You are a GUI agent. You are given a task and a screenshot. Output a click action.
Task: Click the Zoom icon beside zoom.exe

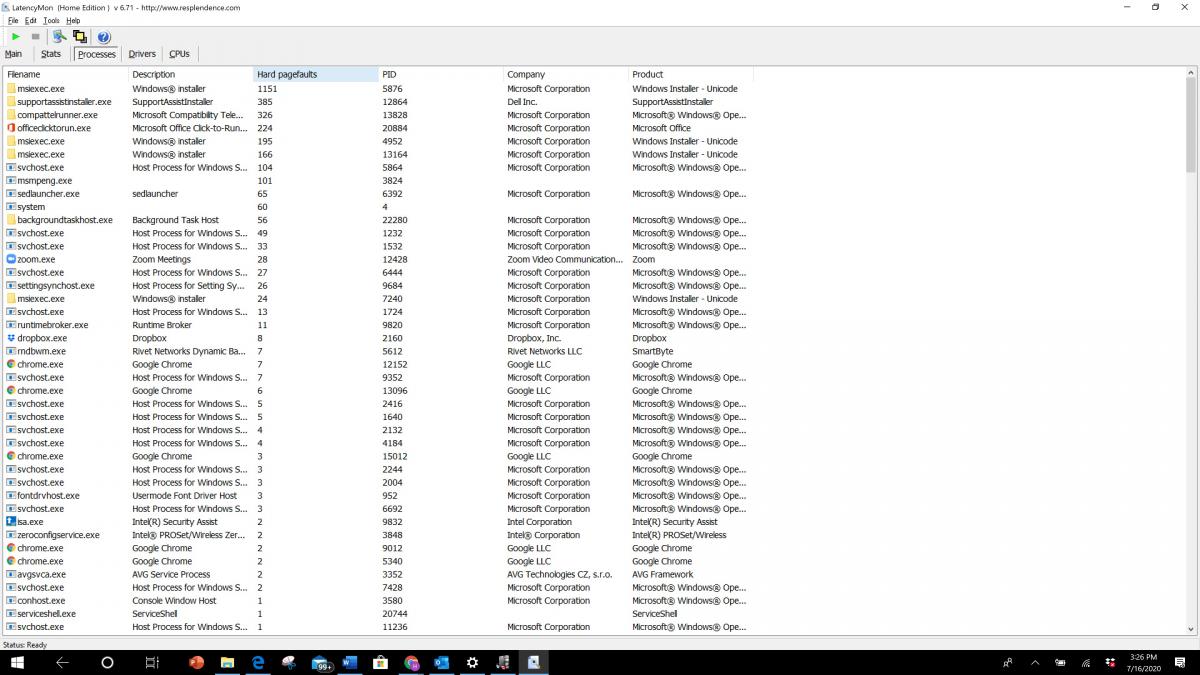pos(11,259)
